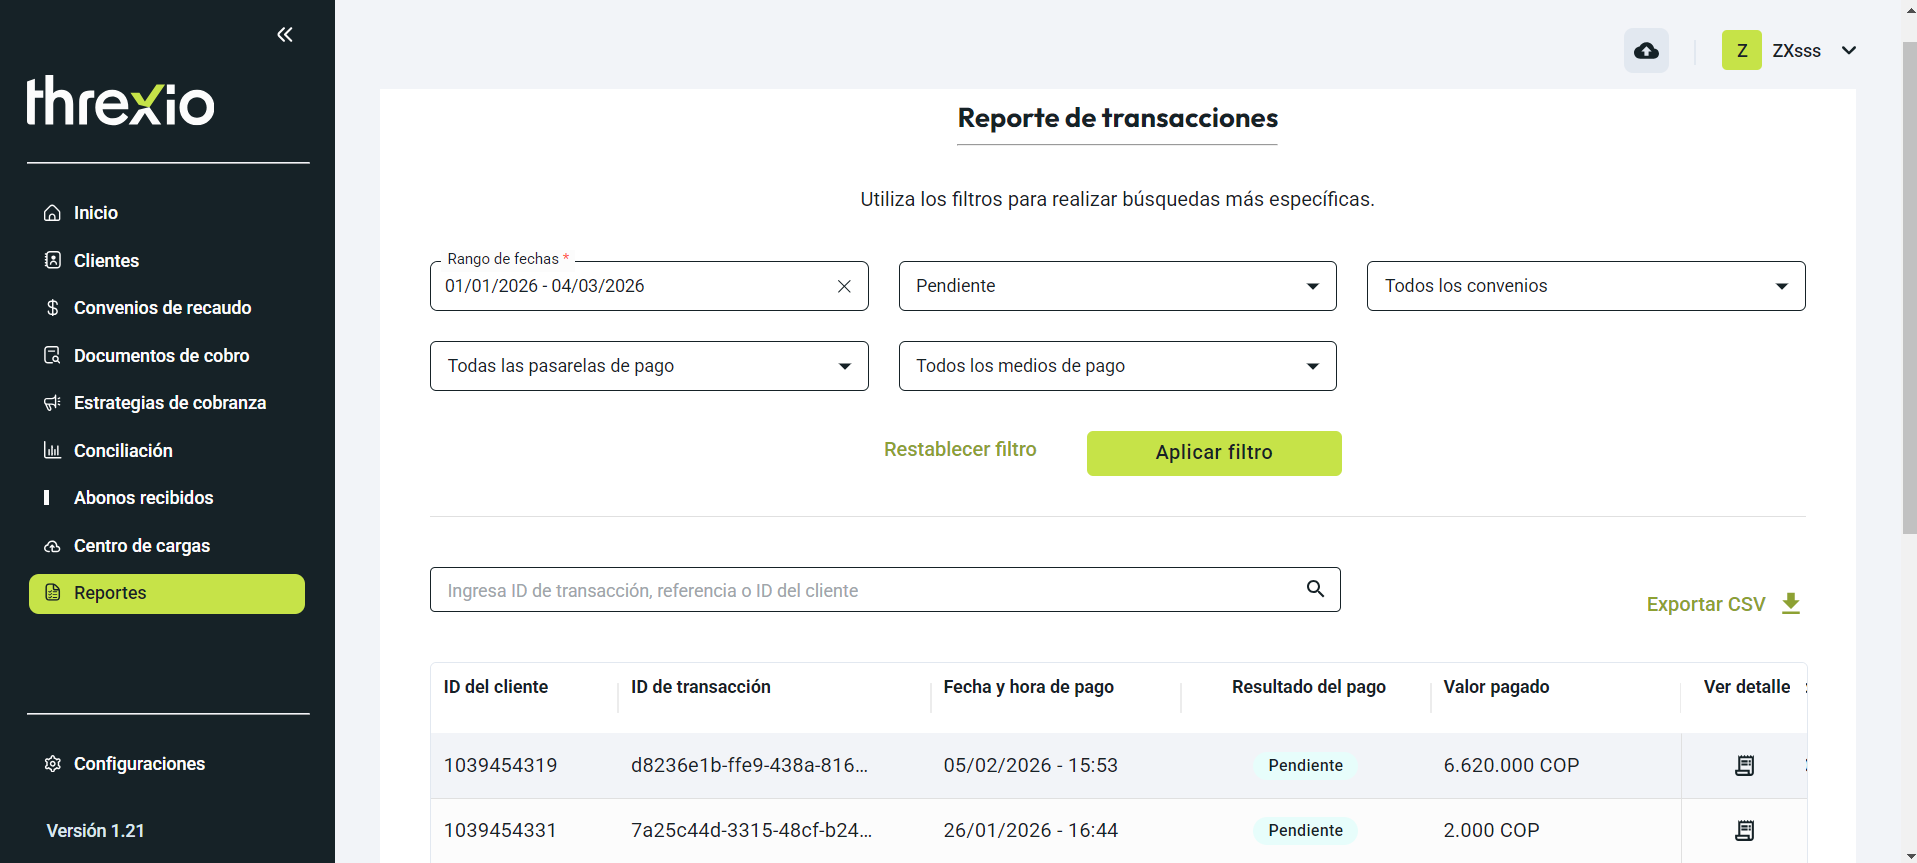Open Todos los medios de pago dropdown

(x=1117, y=366)
